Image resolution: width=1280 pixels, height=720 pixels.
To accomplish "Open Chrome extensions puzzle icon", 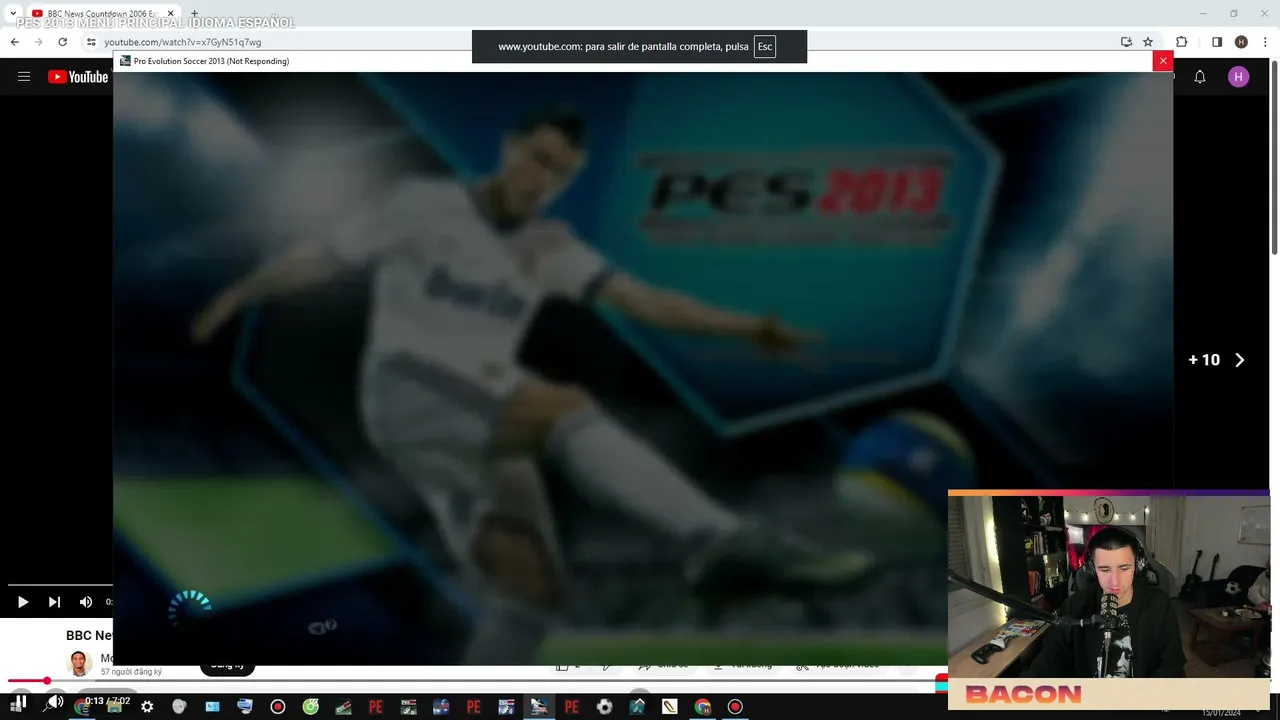I will pyautogui.click(x=1182, y=42).
